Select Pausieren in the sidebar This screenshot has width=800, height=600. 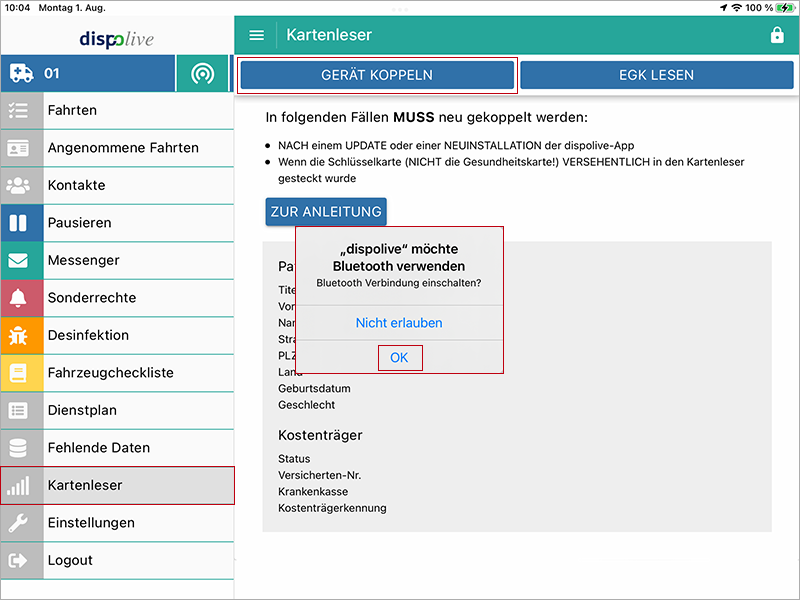(117, 223)
